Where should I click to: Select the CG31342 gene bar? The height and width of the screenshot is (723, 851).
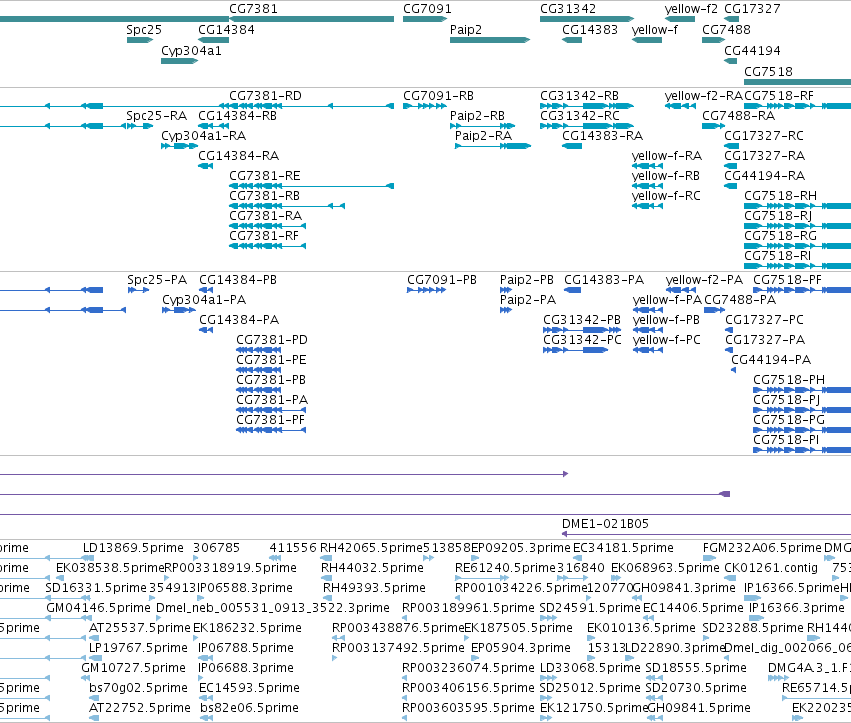[x=587, y=19]
